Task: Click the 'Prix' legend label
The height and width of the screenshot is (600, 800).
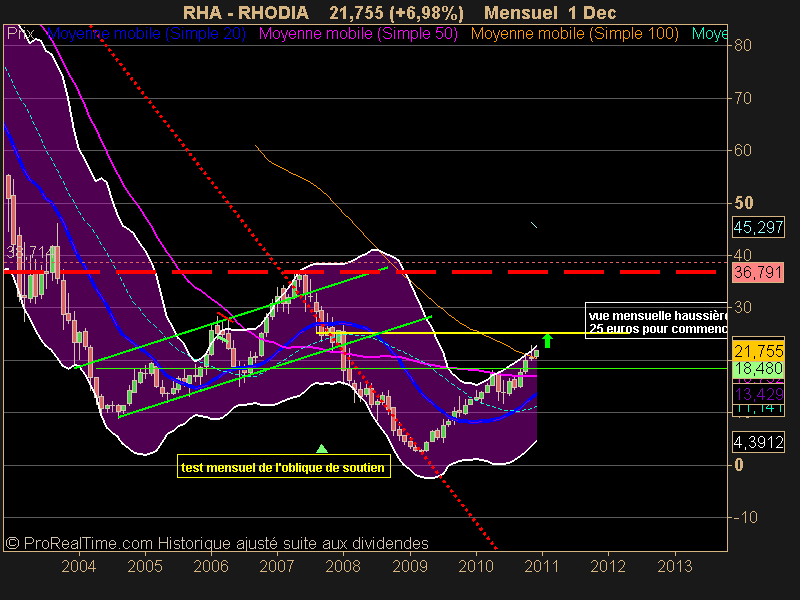Action: pos(21,34)
